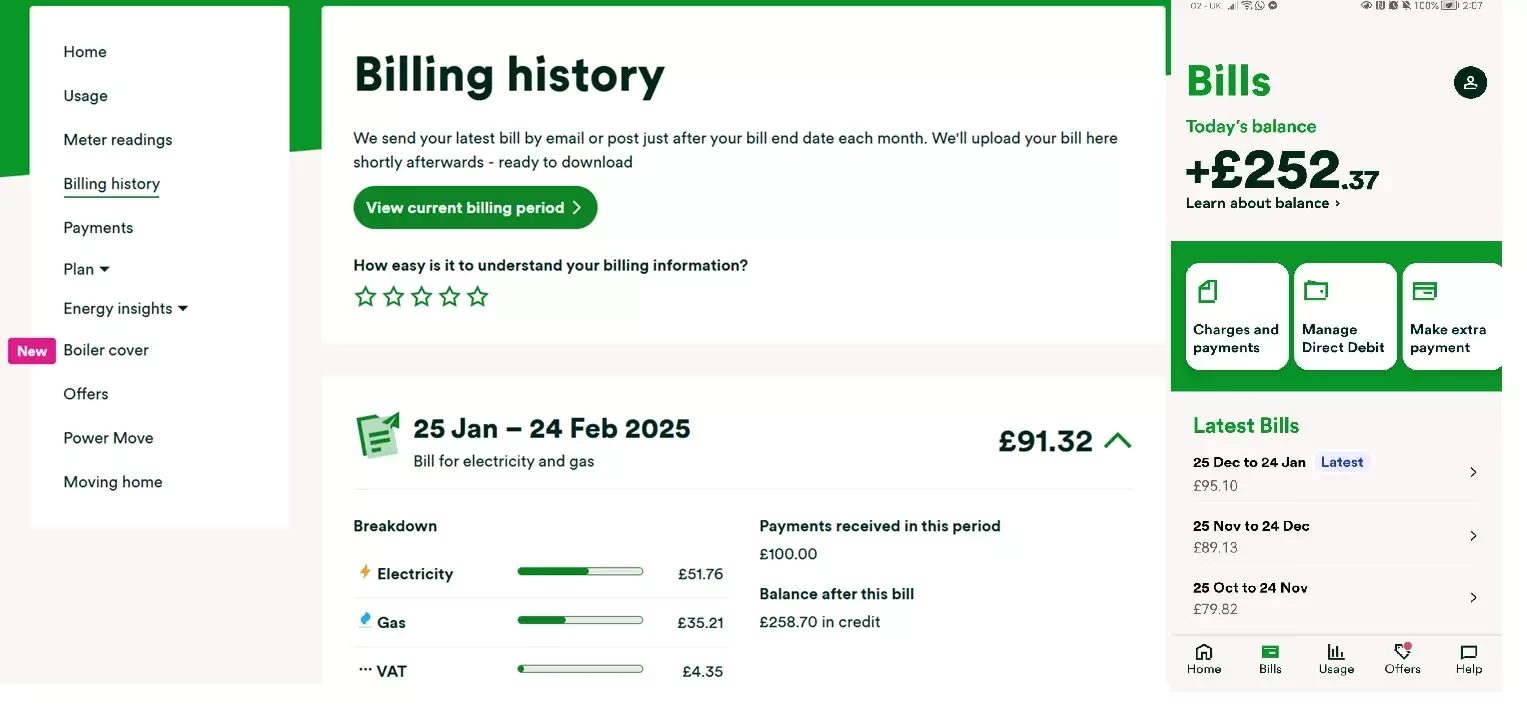Open Offers tag icon in bottom bar
The width and height of the screenshot is (1527, 710).
(1402, 652)
